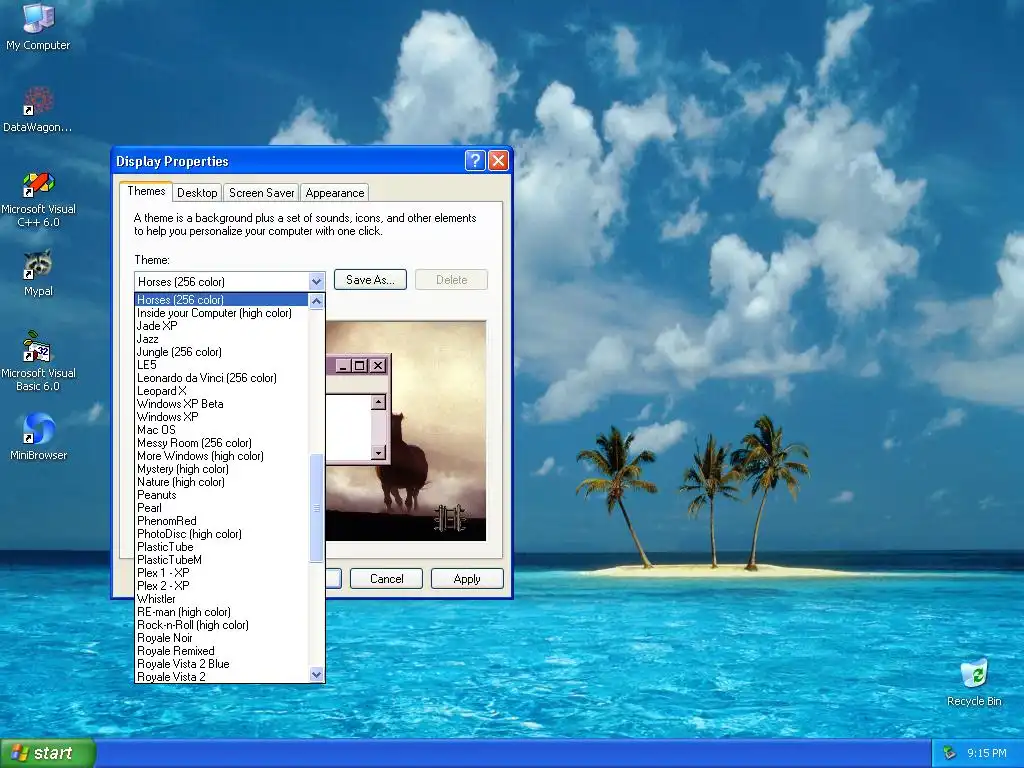
Task: Select the Jazz theme
Action: (x=221, y=339)
